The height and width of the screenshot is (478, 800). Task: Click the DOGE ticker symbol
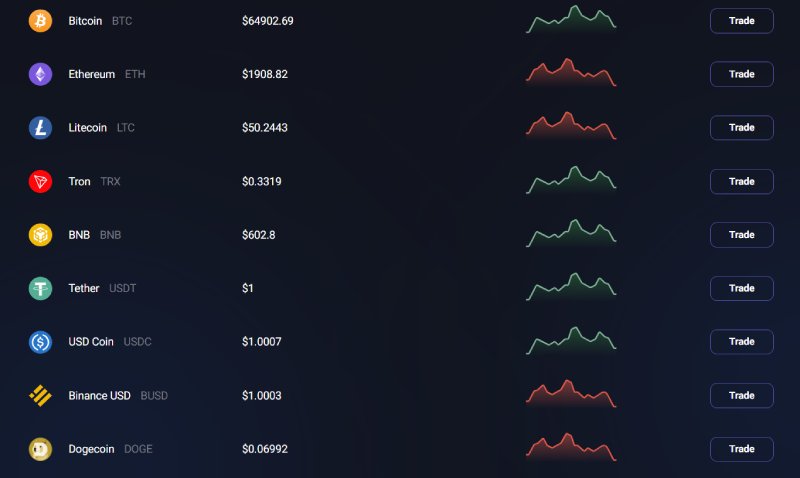click(138, 449)
